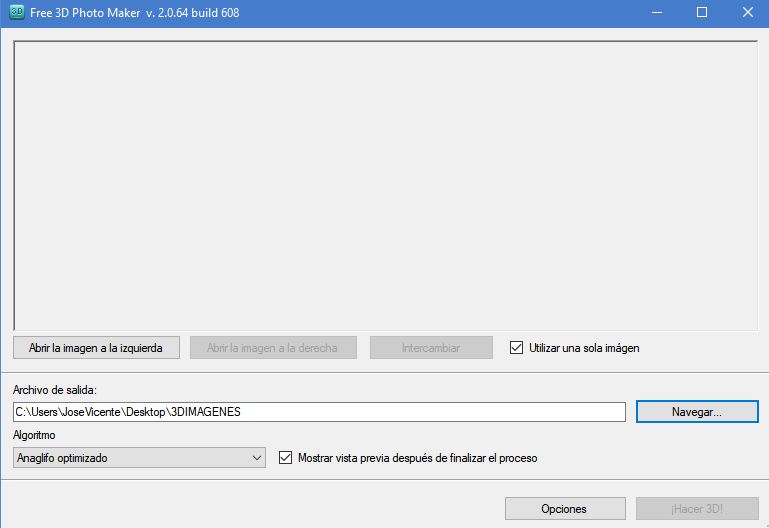Click inside the empty image preview area

coord(385,185)
